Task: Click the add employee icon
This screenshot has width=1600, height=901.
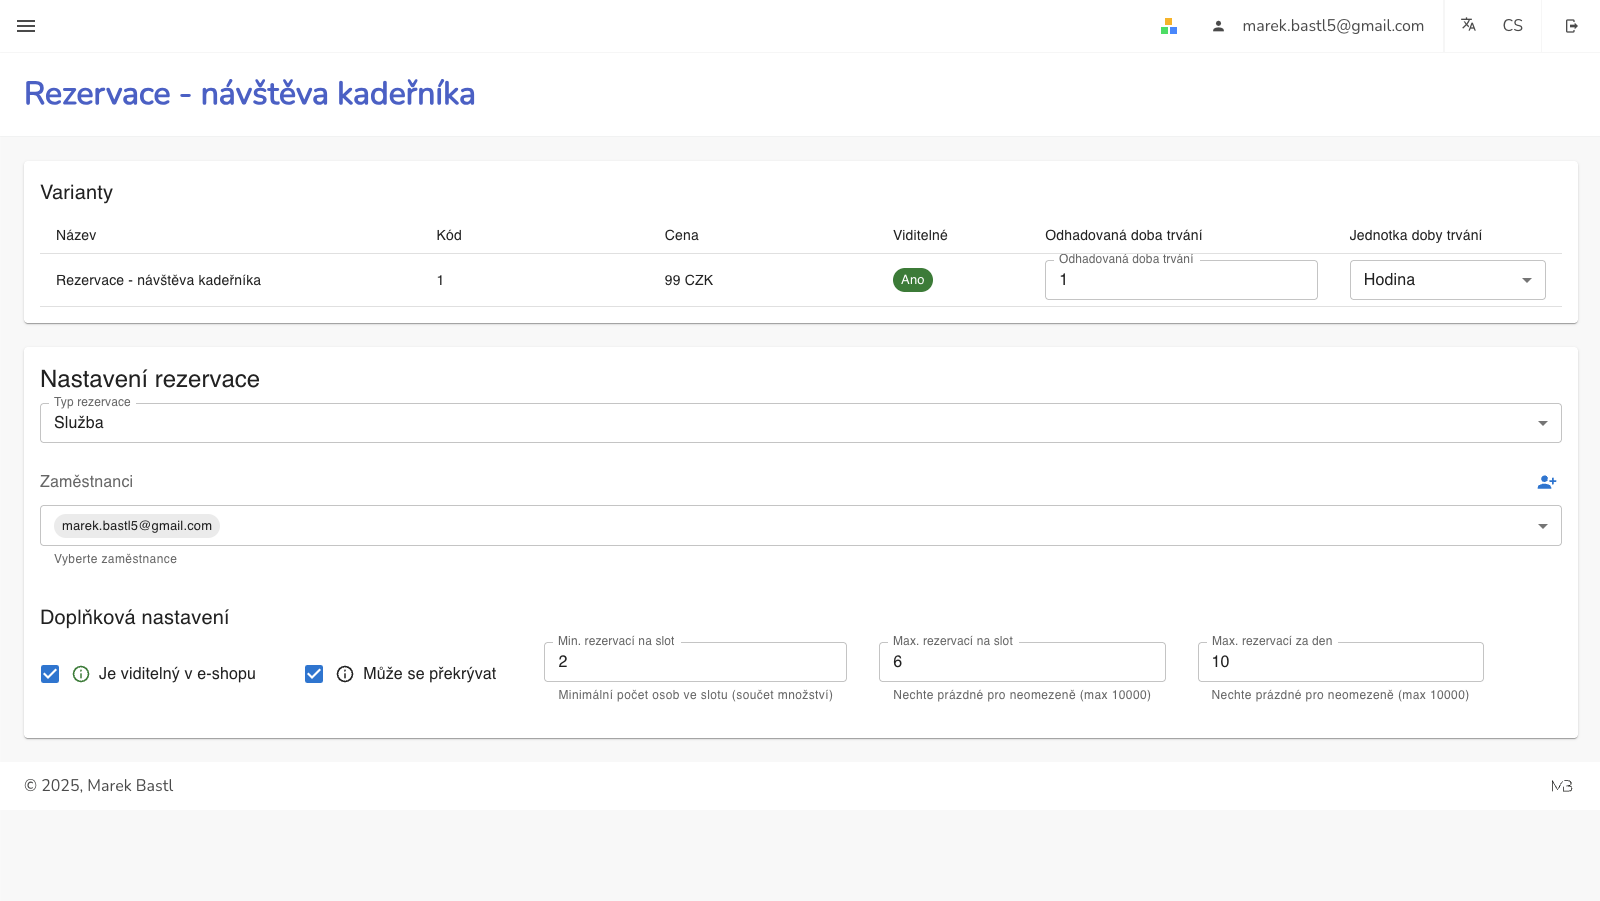Action: click(x=1546, y=482)
